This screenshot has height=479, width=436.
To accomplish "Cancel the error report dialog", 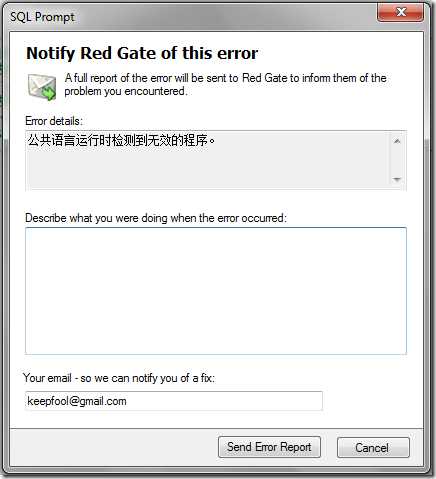I will (x=373, y=447).
